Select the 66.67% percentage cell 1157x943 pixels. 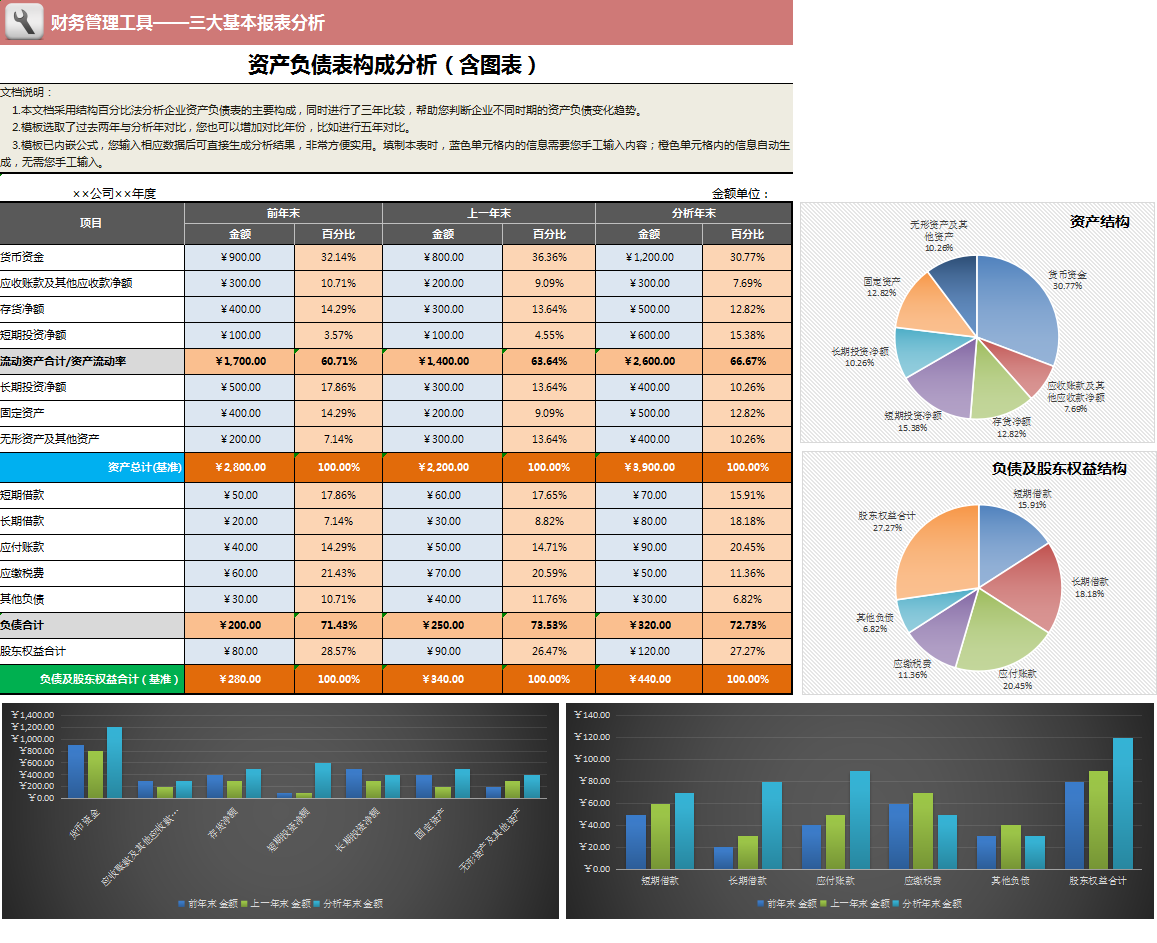tap(747, 362)
